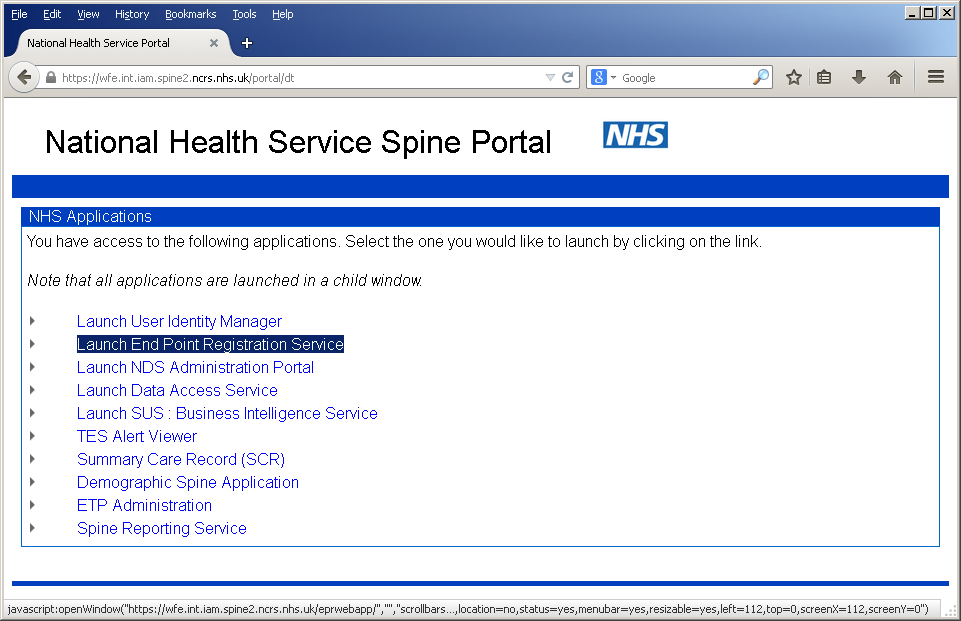Launch Data Access Service link
This screenshot has height=621, width=961.
tap(177, 391)
